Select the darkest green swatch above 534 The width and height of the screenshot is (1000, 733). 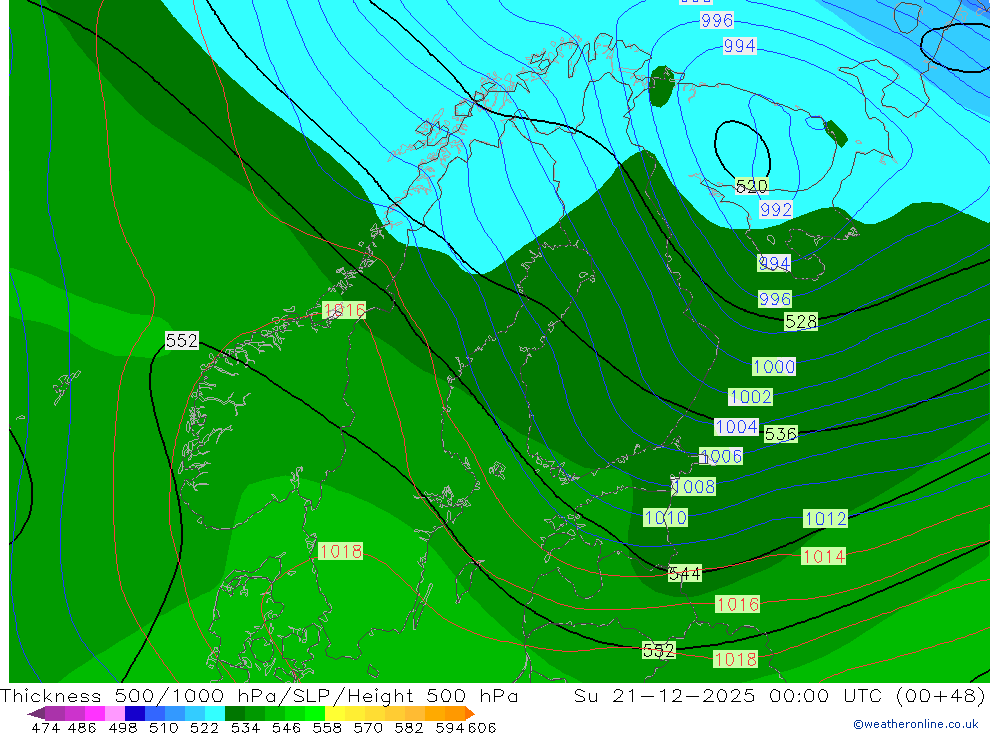pos(235,713)
